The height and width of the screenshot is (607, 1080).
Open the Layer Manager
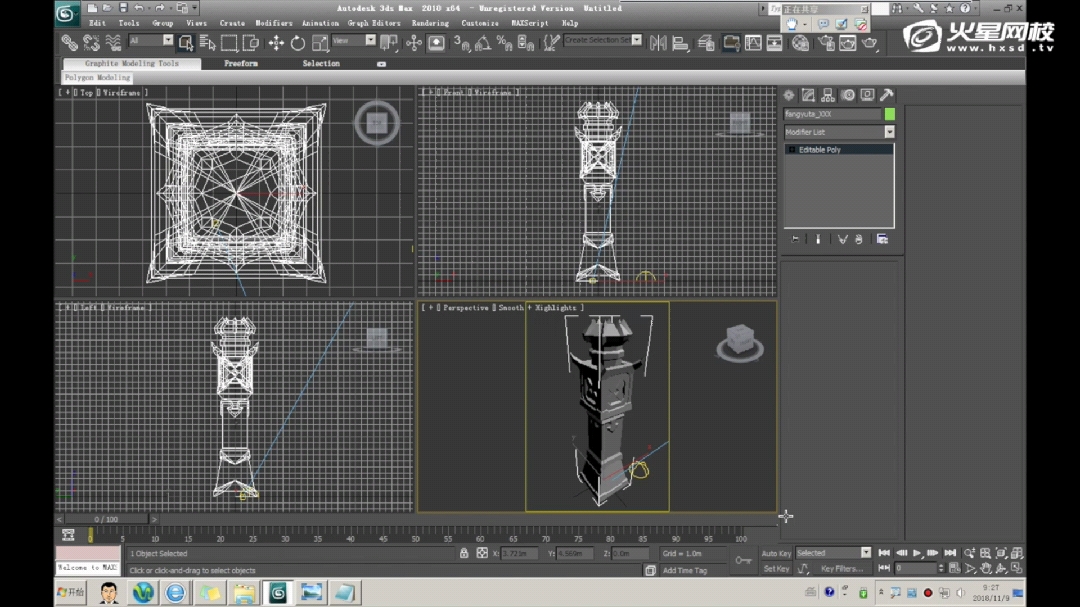[706, 43]
